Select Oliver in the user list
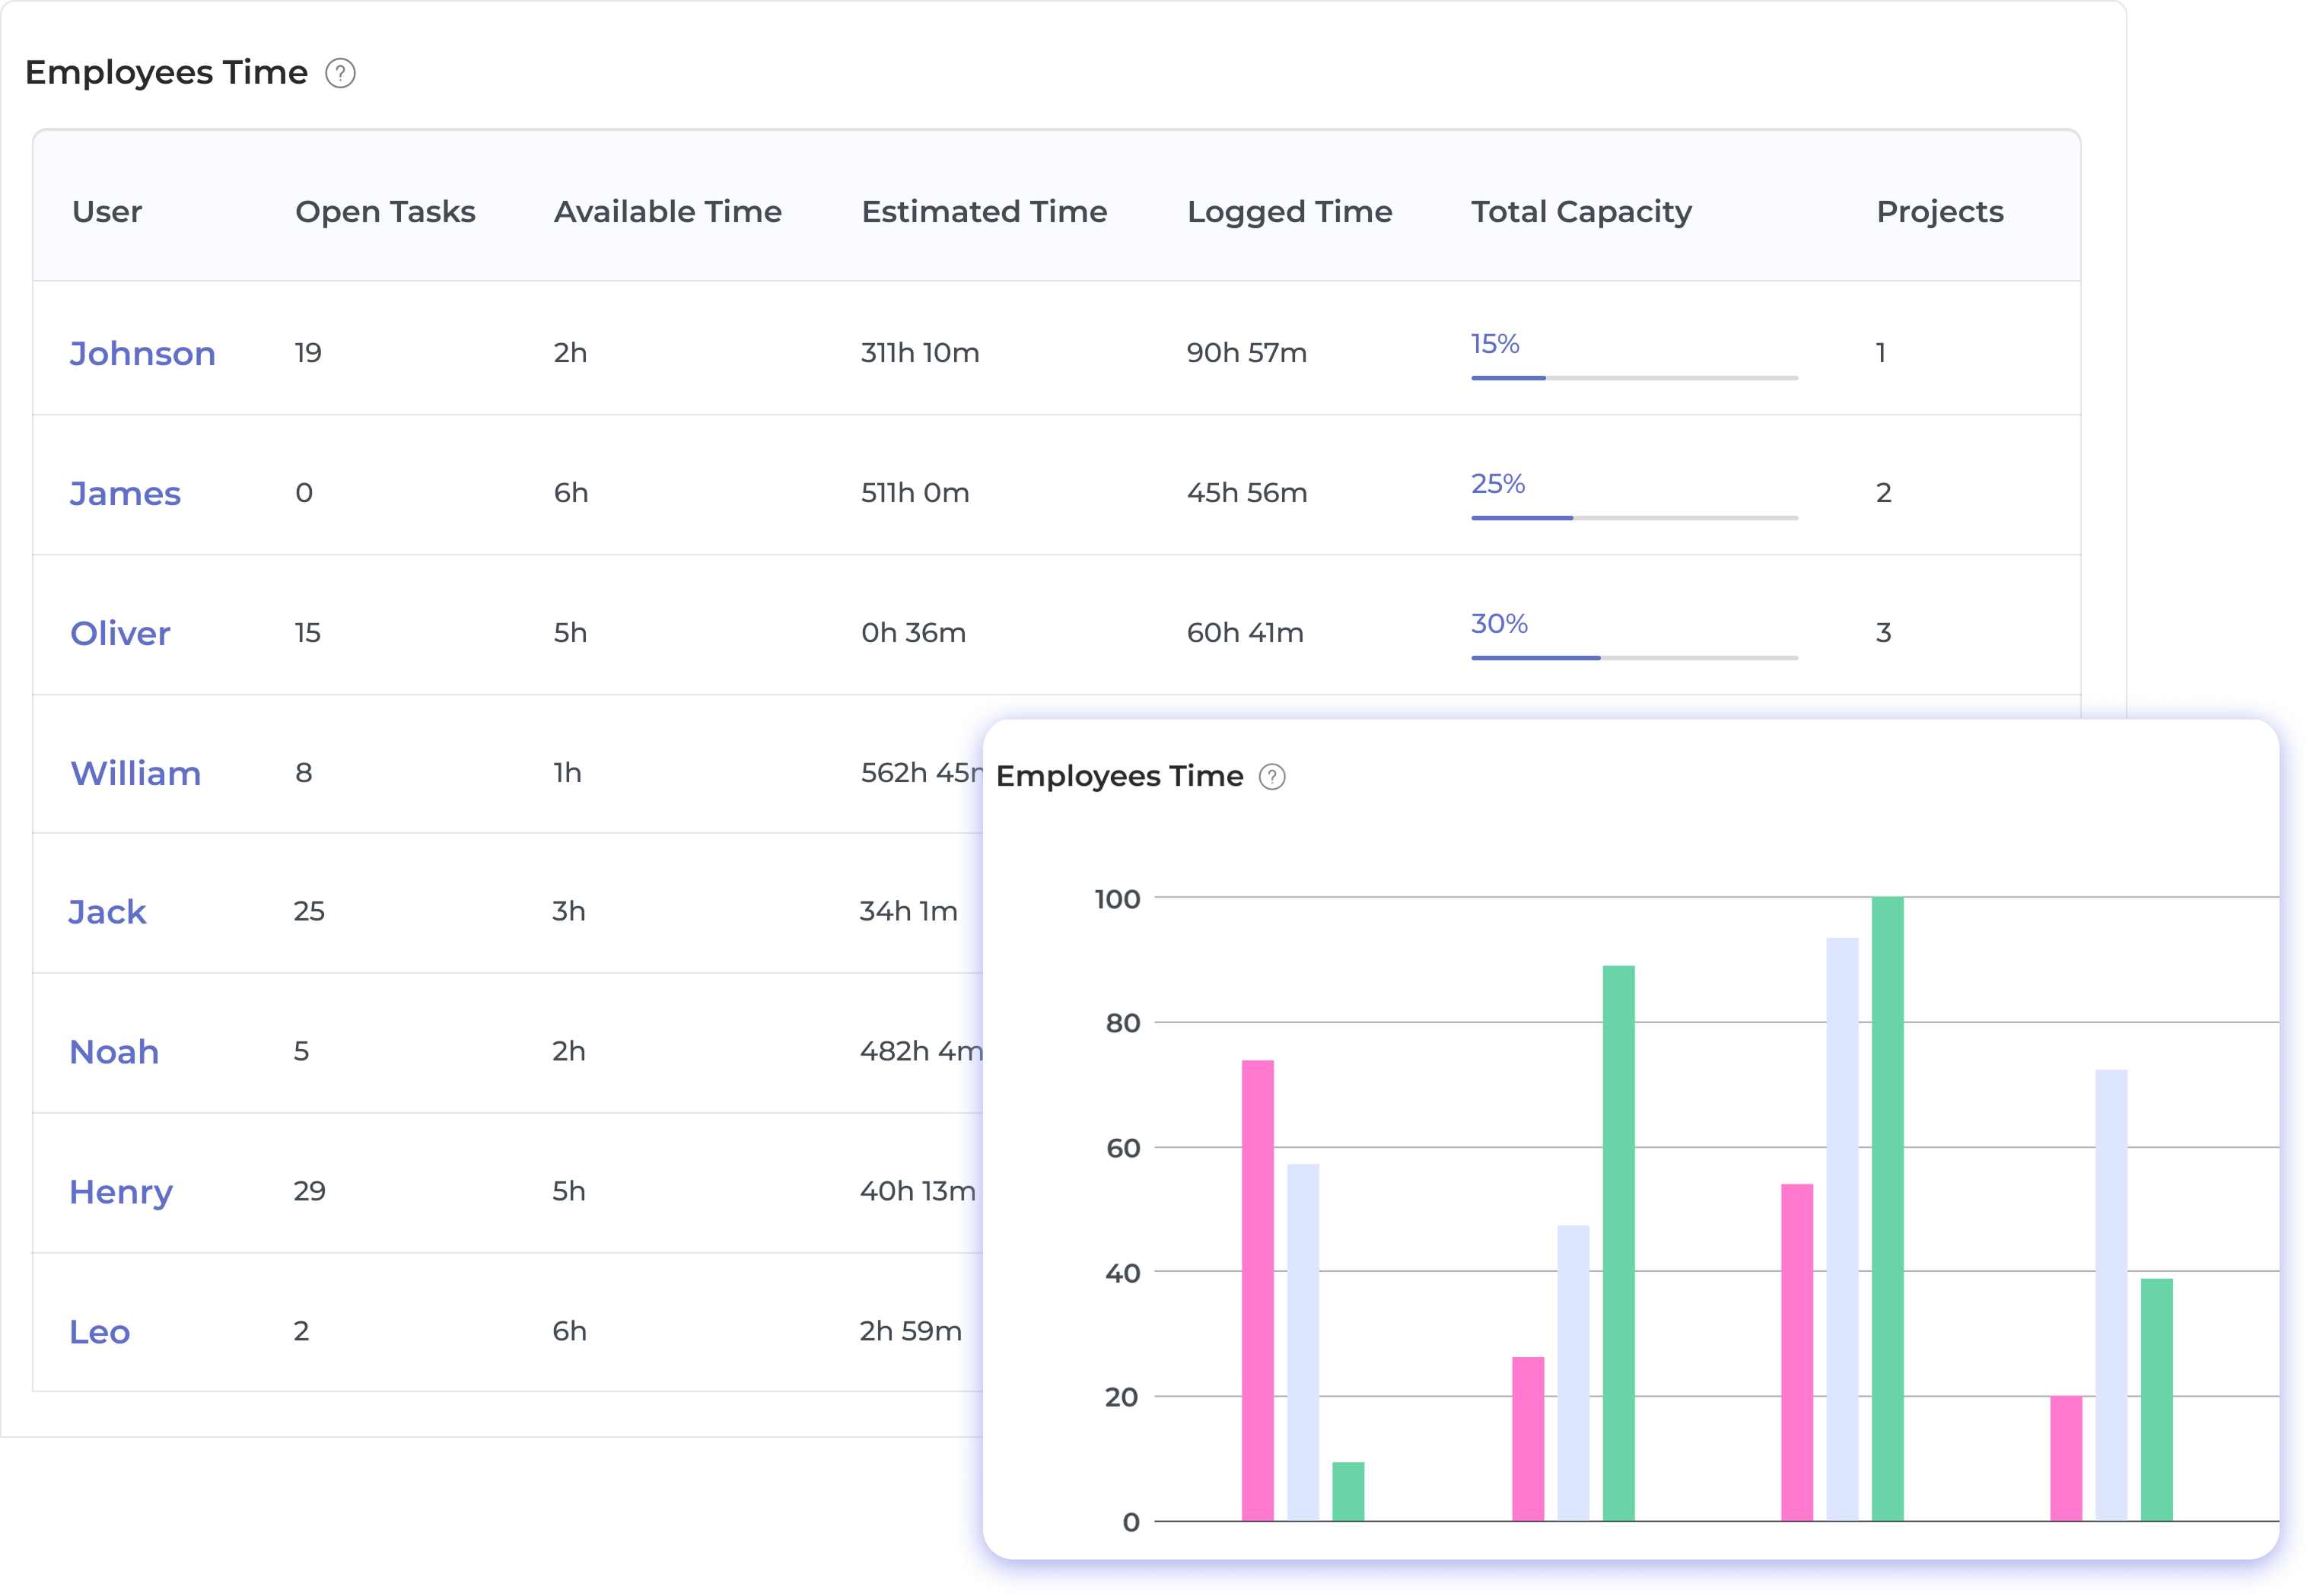This screenshot has width=2310, height=1596. point(120,632)
